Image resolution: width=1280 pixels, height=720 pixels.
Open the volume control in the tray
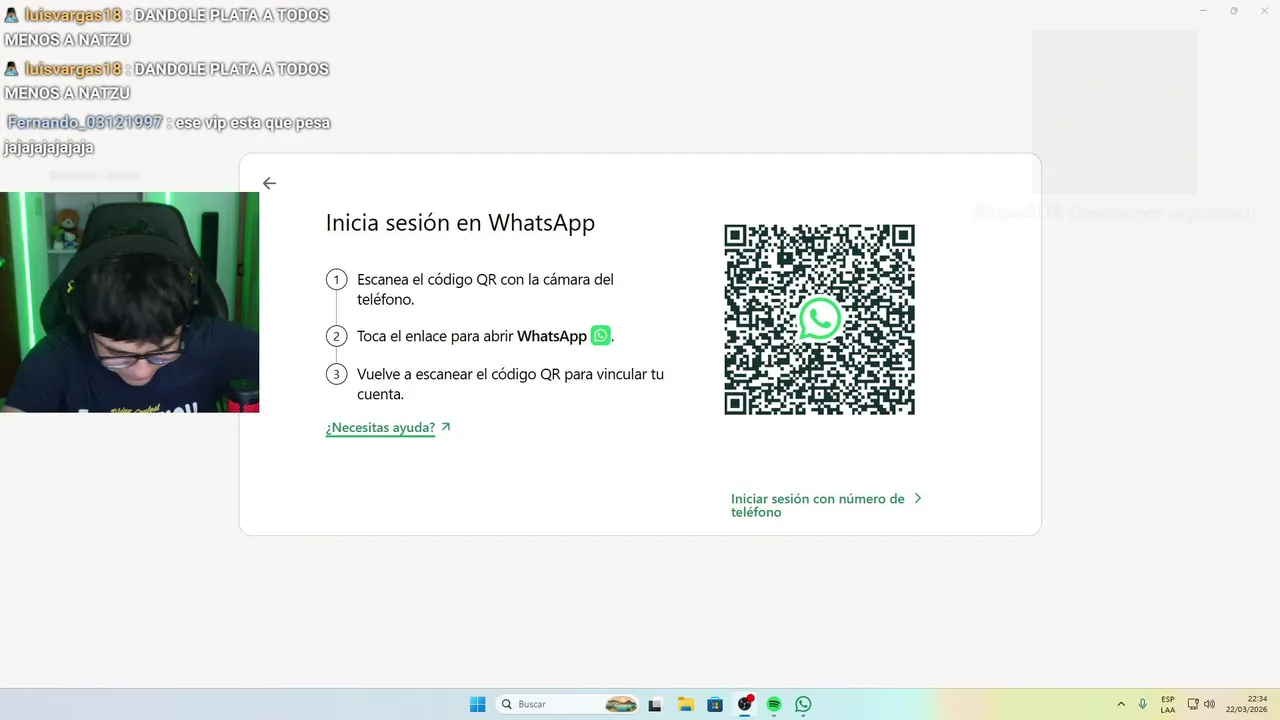[1209, 704]
